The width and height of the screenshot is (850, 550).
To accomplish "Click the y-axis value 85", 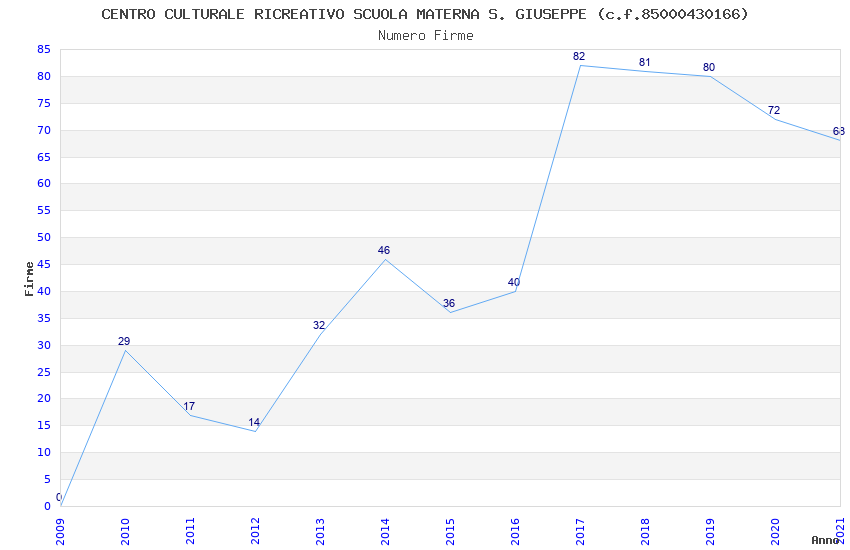I will [44, 50].
